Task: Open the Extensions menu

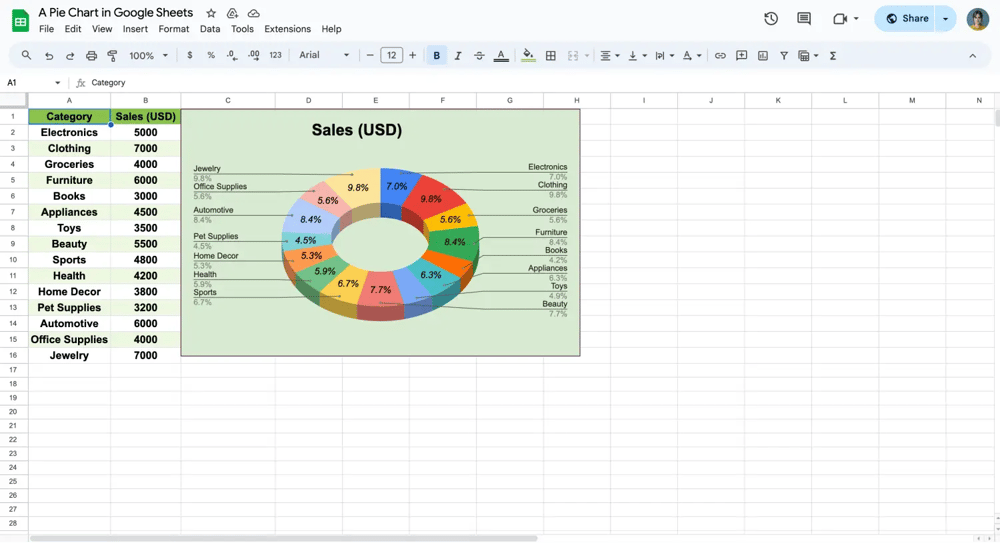Action: click(287, 29)
